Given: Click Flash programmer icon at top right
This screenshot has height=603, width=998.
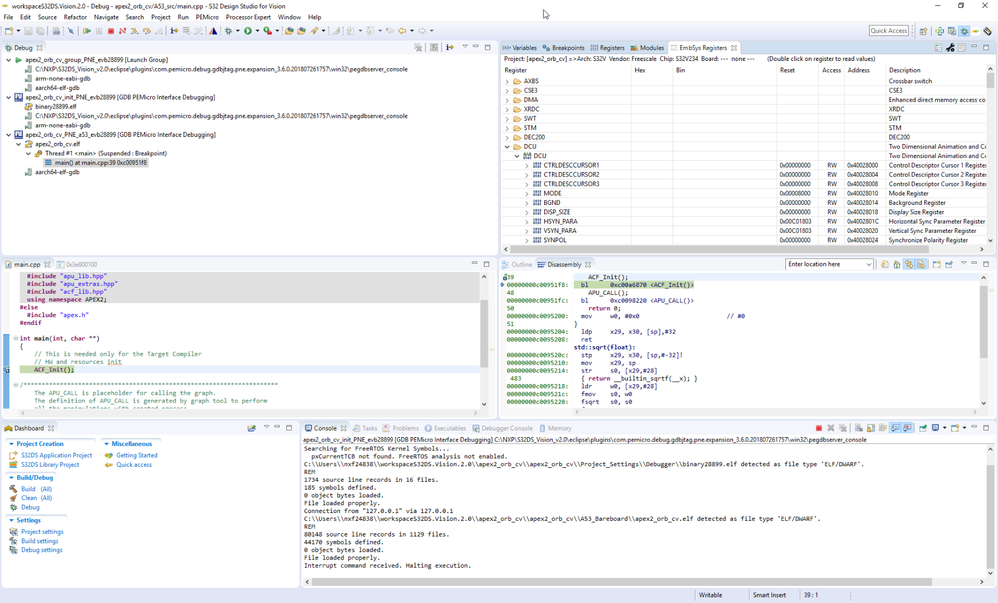Looking at the screenshot, I should pyautogui.click(x=987, y=31).
